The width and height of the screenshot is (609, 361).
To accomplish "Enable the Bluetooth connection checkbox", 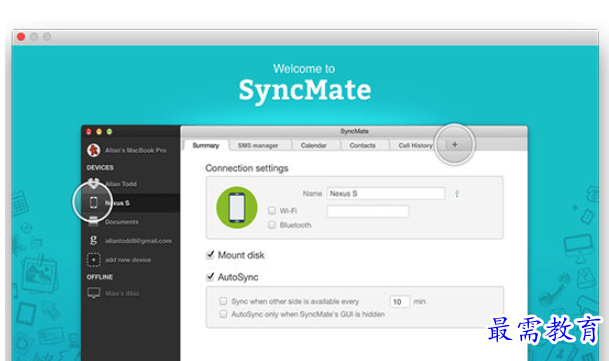I will (272, 225).
